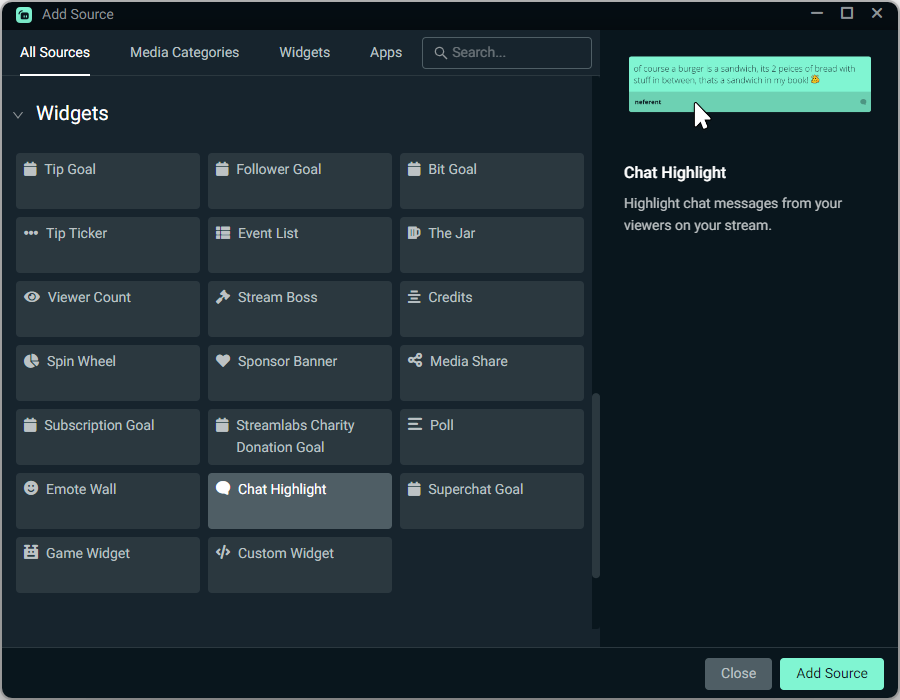
Task: Click The Jar widget icon
Action: click(414, 233)
